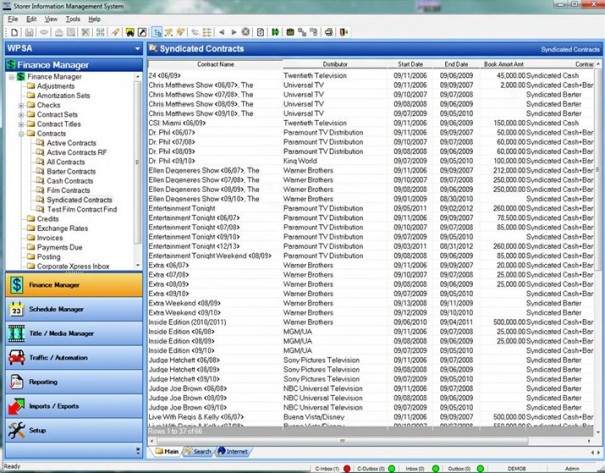Viewport: 605px width, 473px height.
Task: Click the green Outbox status indicator
Action: (480, 469)
